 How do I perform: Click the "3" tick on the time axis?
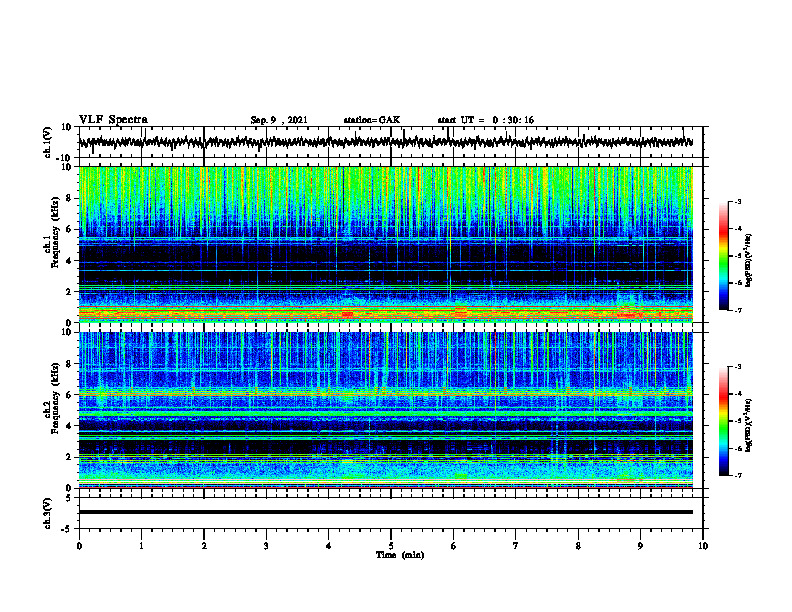pos(266,546)
